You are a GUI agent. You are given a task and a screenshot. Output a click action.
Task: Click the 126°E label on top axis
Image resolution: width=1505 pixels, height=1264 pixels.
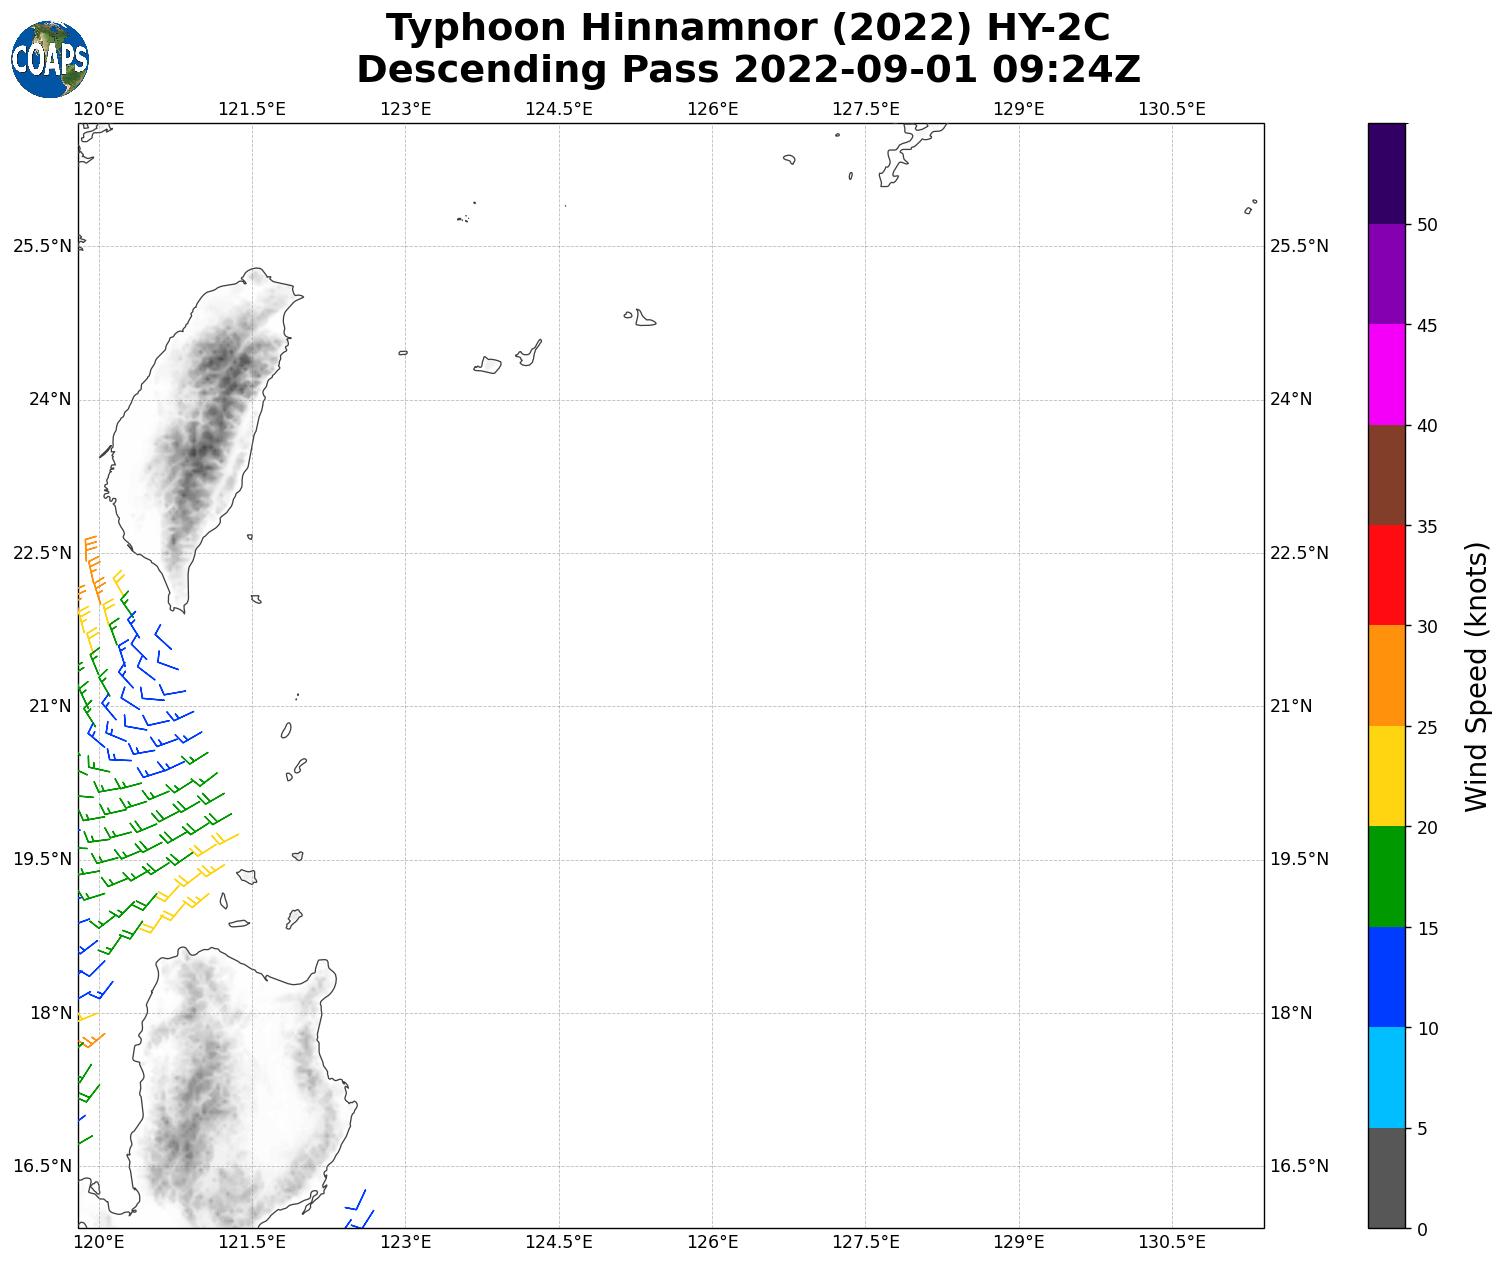click(712, 109)
